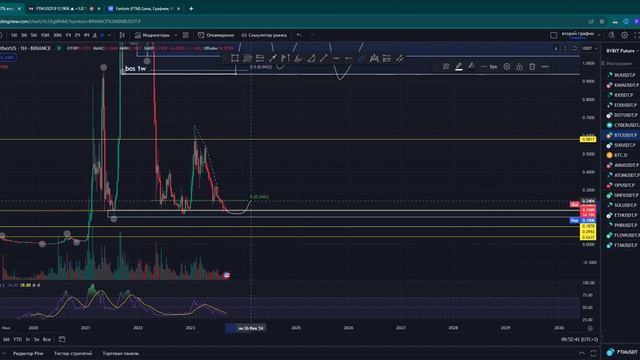640x360 pixels.
Task: Select DOTUSDT.P in the watchlist
Action: 621,115
